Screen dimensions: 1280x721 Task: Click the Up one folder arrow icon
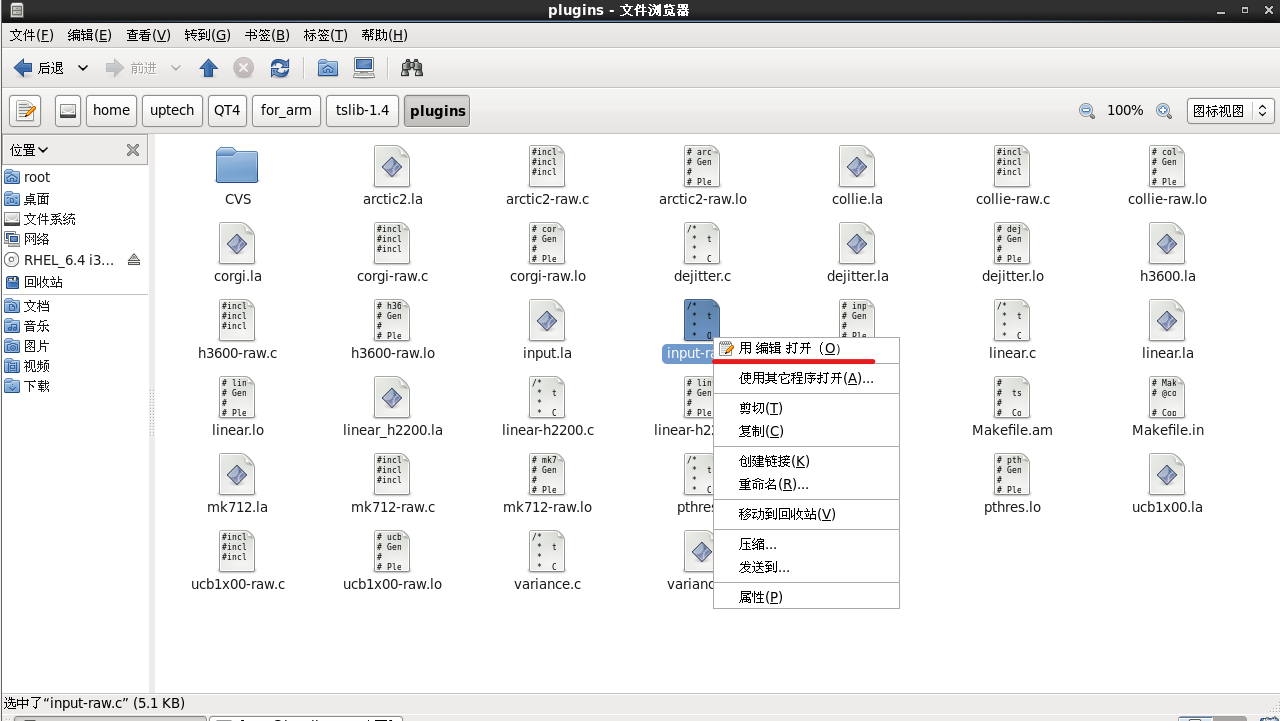coord(208,68)
